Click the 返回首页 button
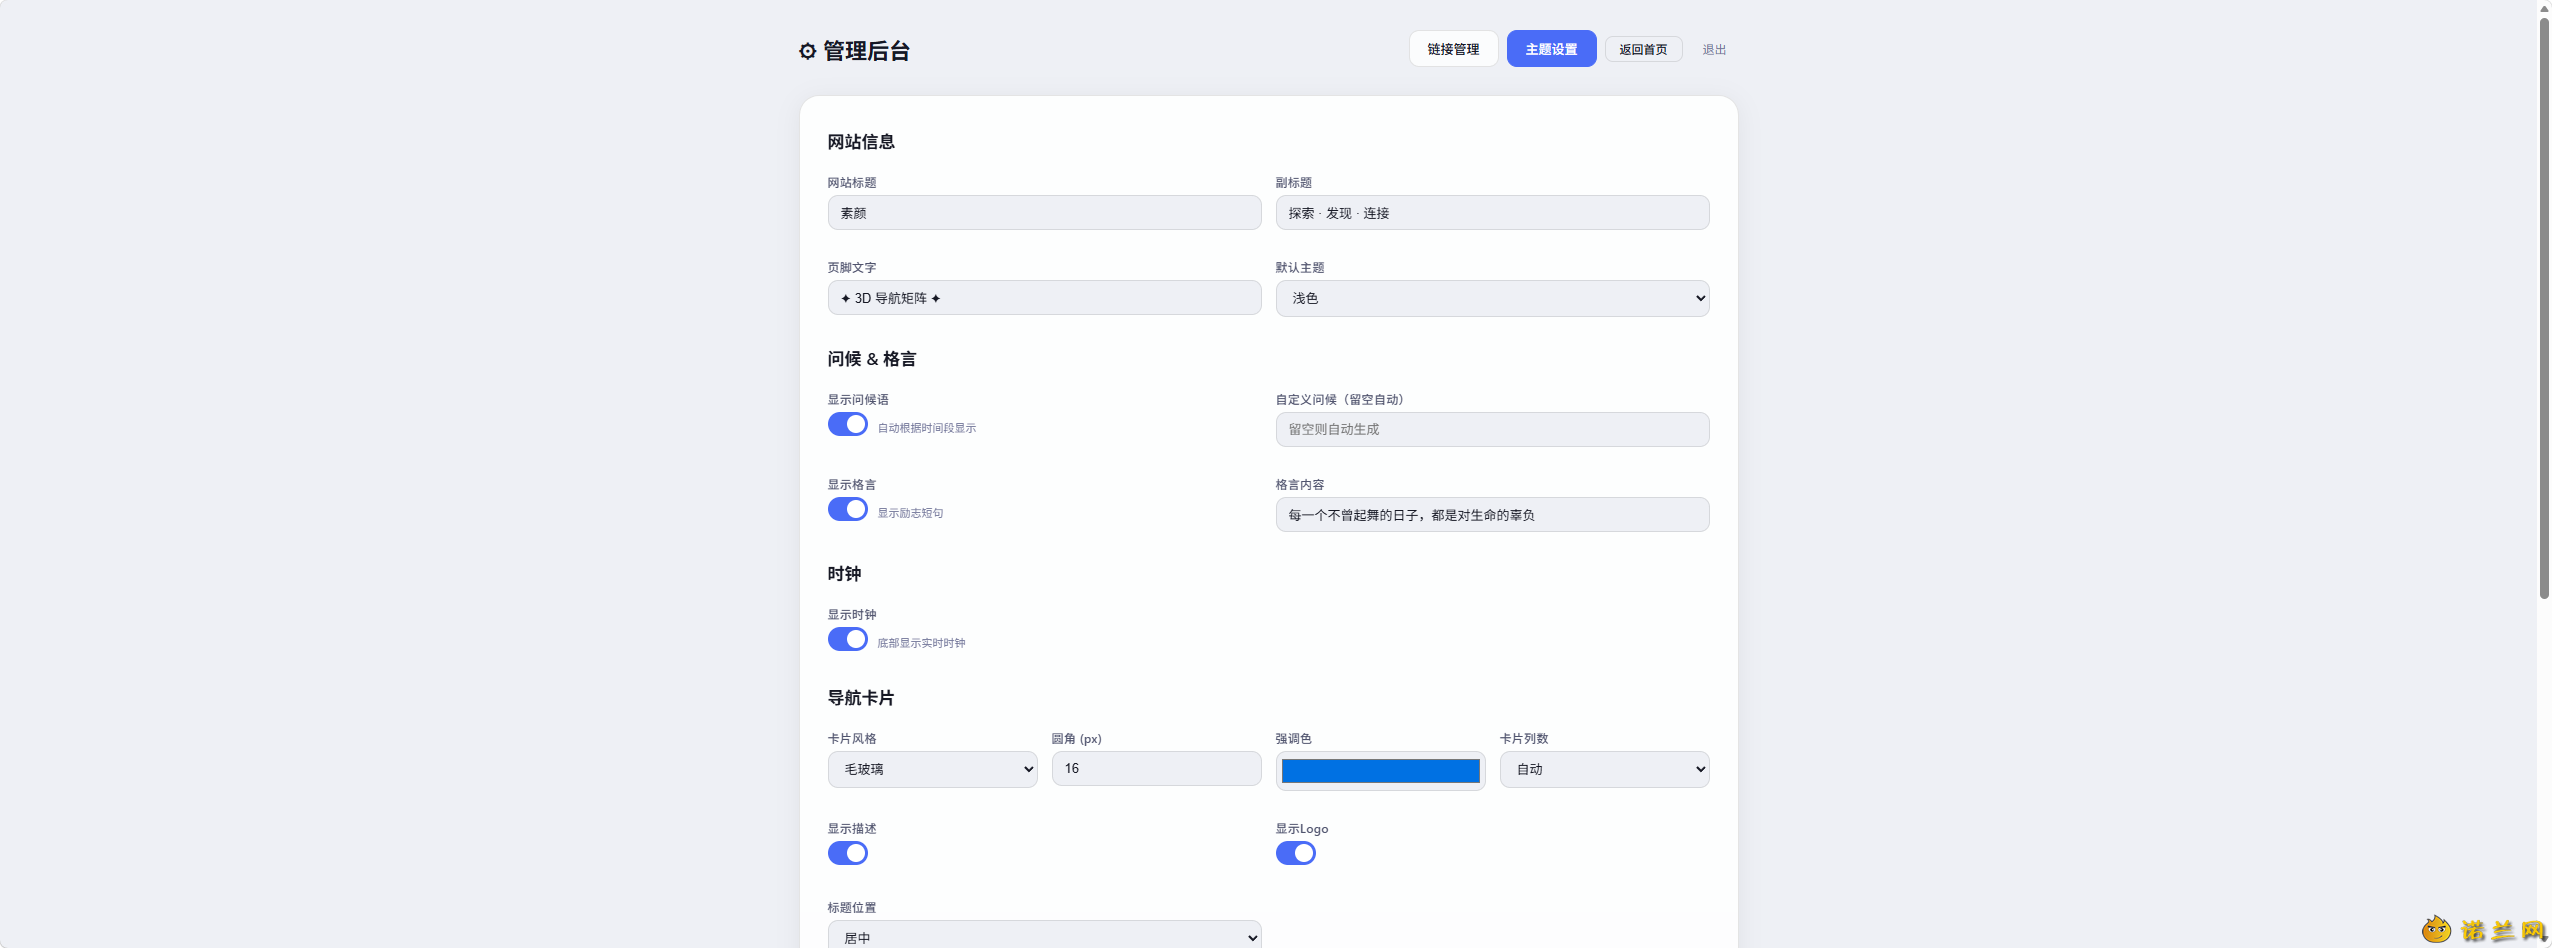The height and width of the screenshot is (948, 2552). [1643, 49]
